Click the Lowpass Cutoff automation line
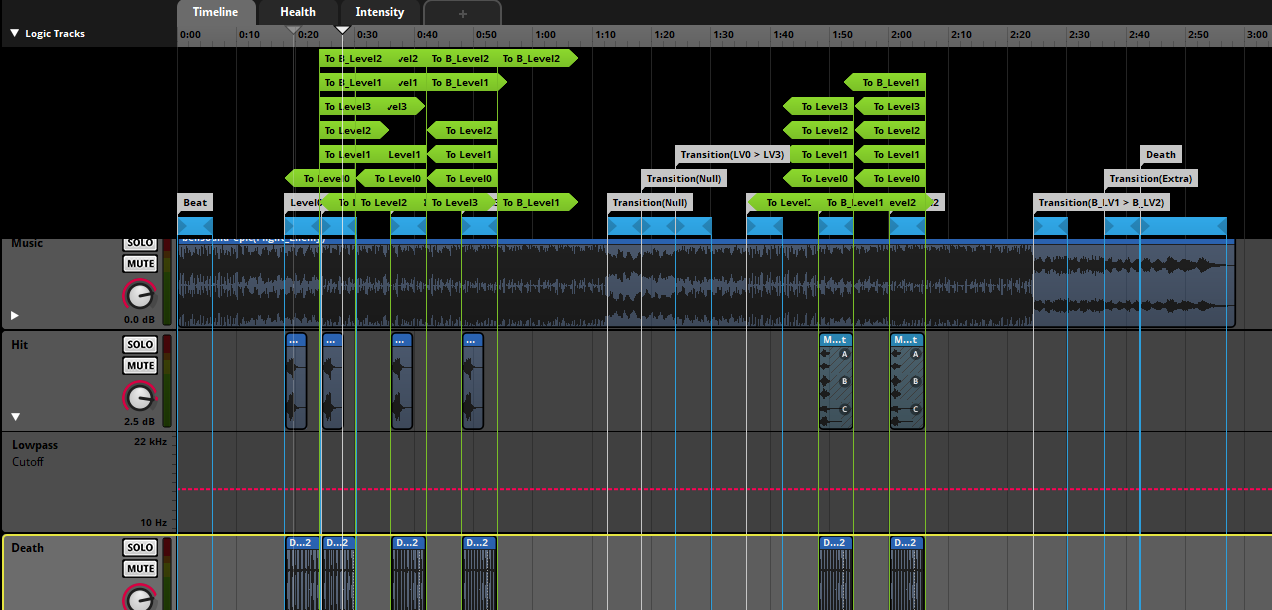This screenshot has width=1272, height=610. tap(700, 489)
